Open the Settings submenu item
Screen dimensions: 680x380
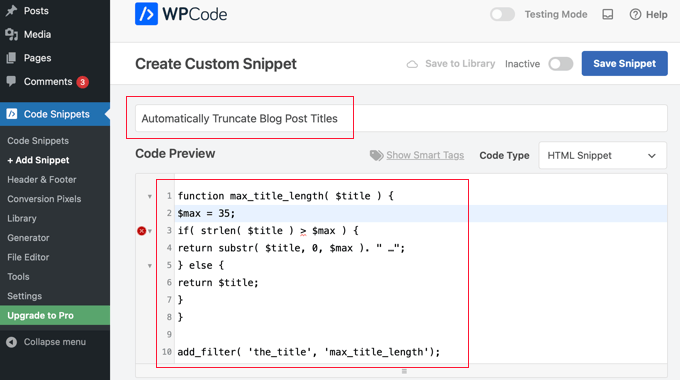[x=24, y=296]
